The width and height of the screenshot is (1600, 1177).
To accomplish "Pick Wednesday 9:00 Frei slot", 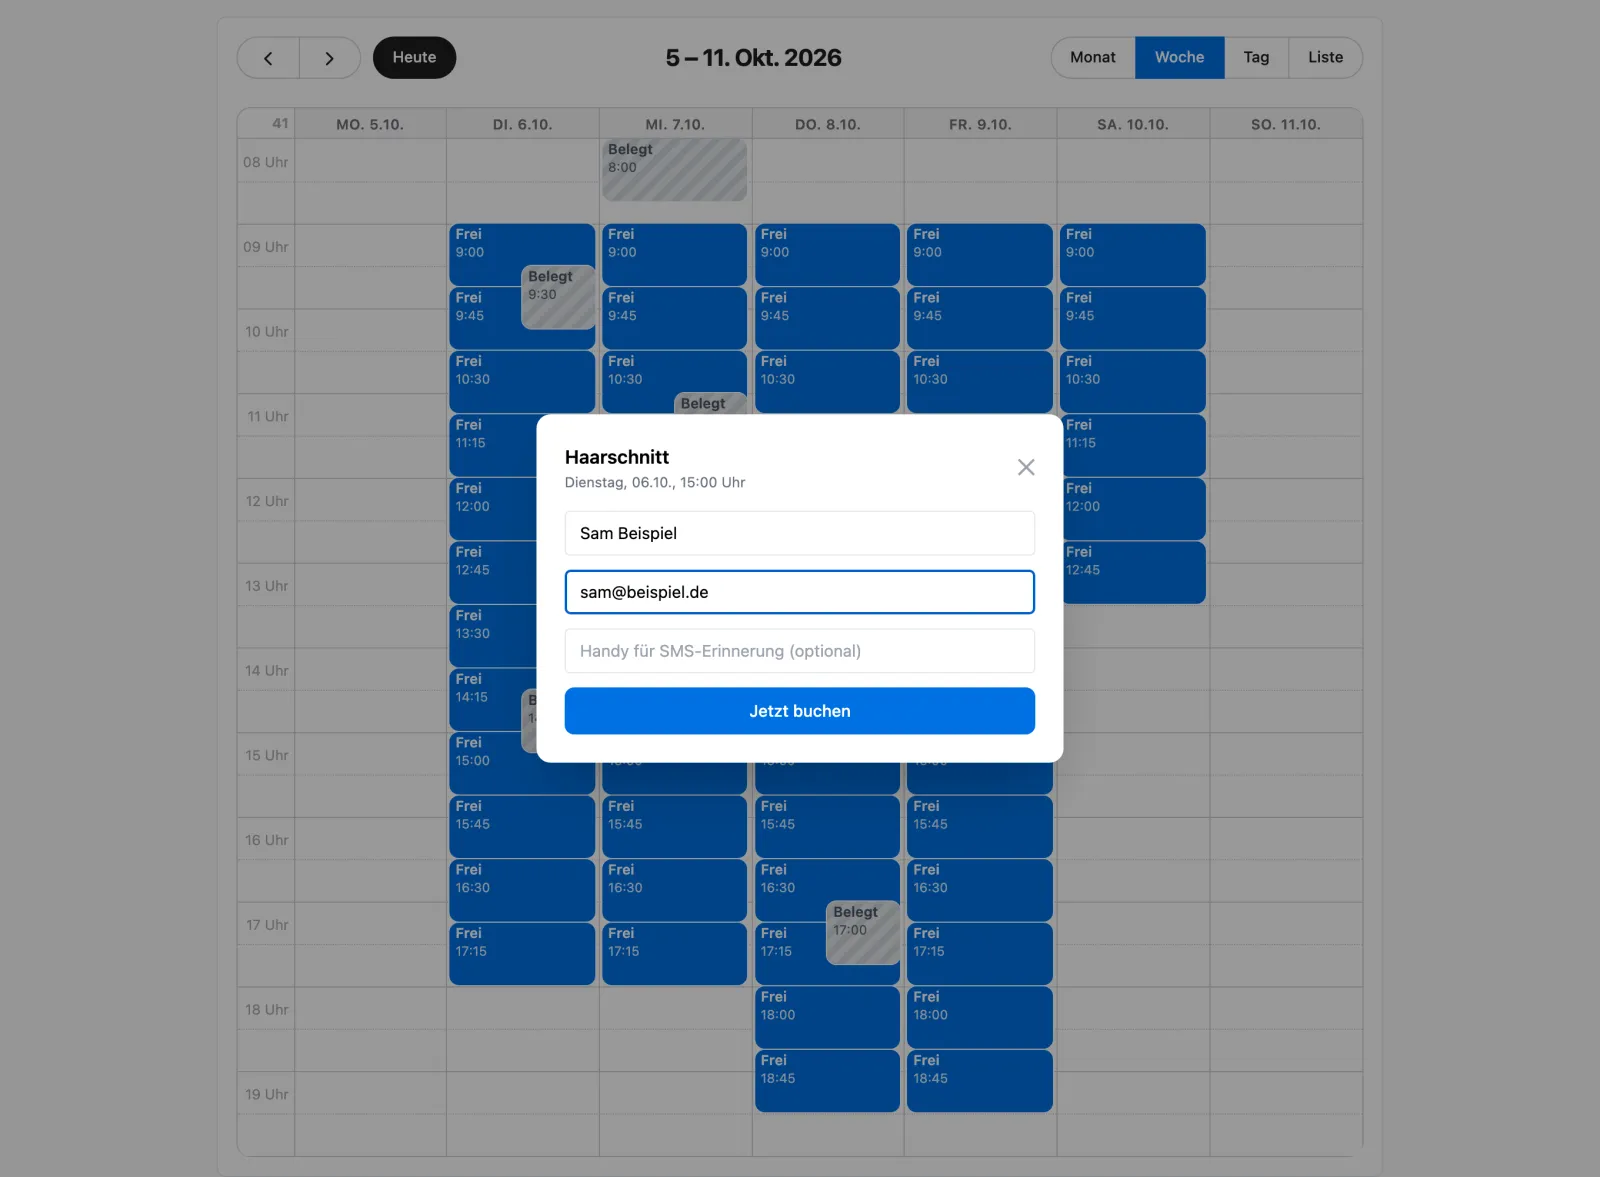I will click(x=675, y=254).
